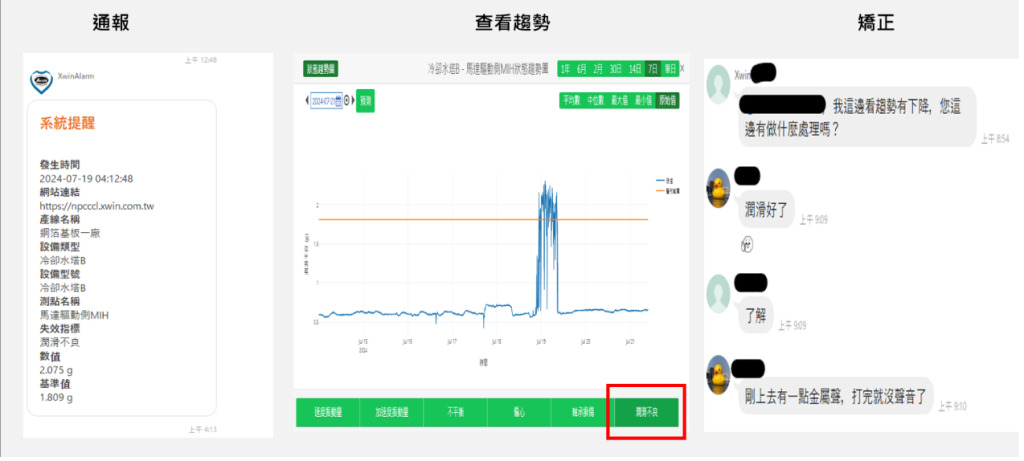Click the Xwin user avatar in chat

(x=720, y=84)
